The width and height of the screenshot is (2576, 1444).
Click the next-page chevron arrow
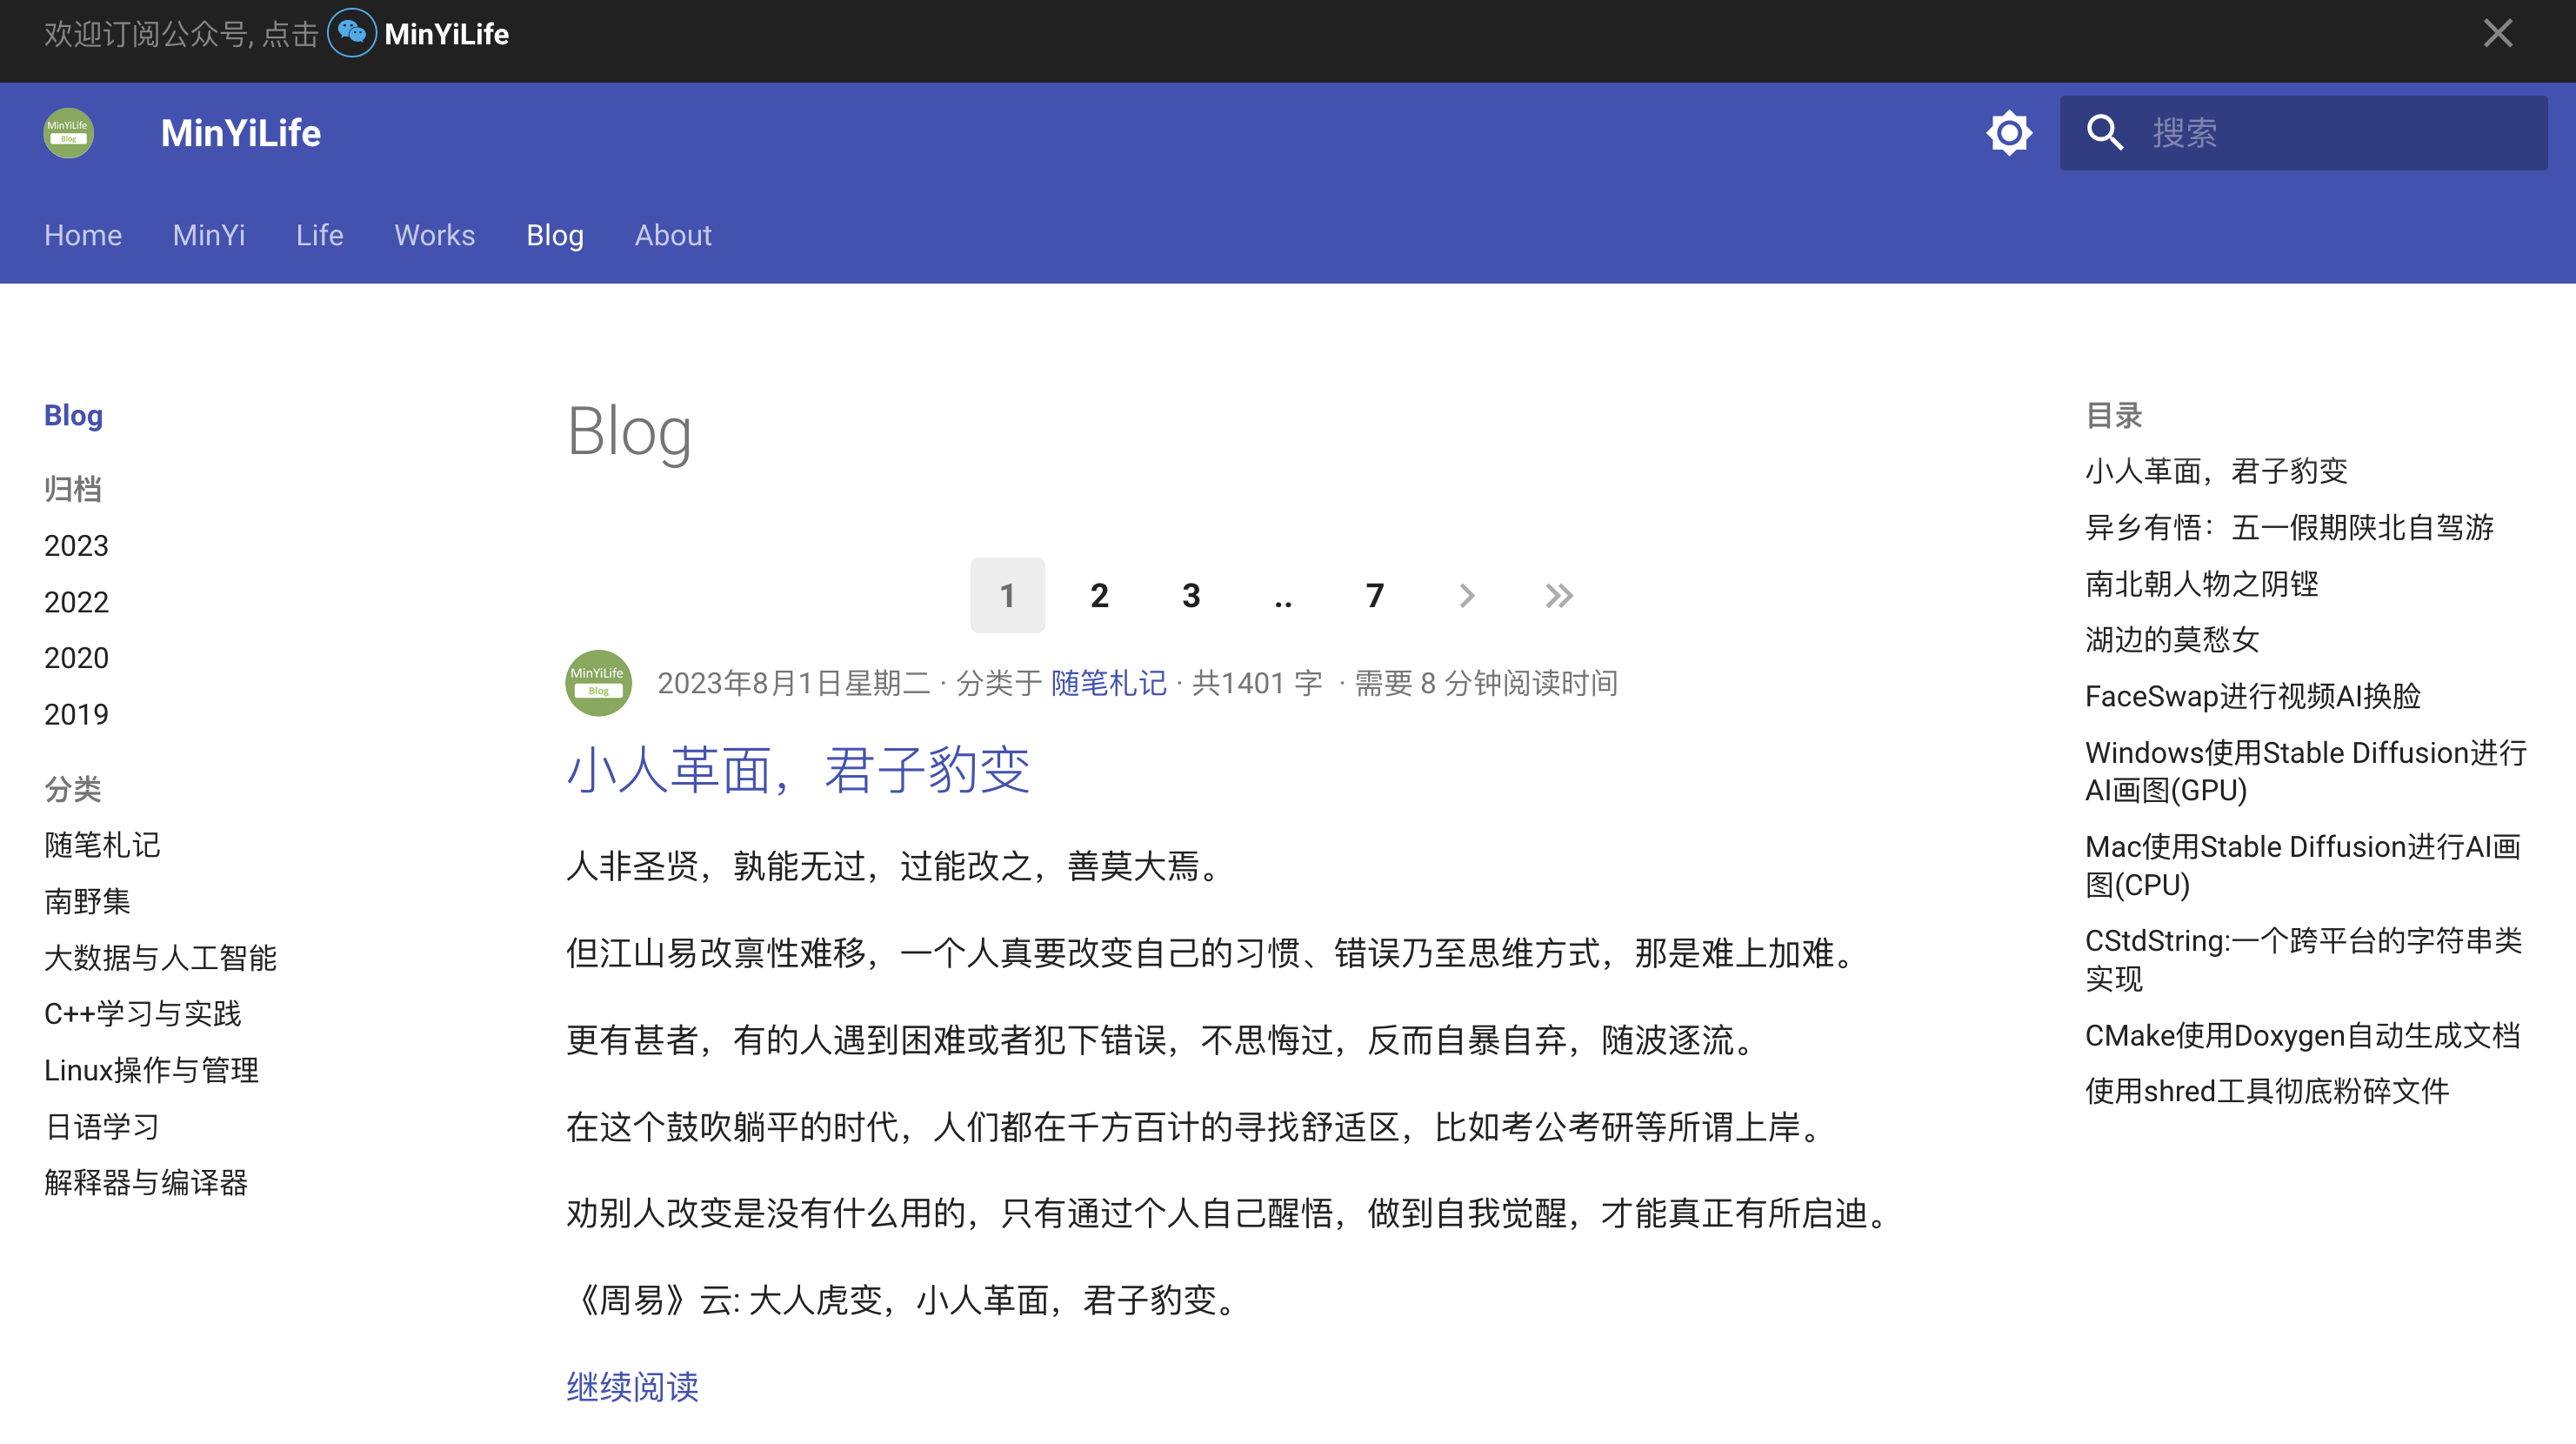click(x=1467, y=595)
